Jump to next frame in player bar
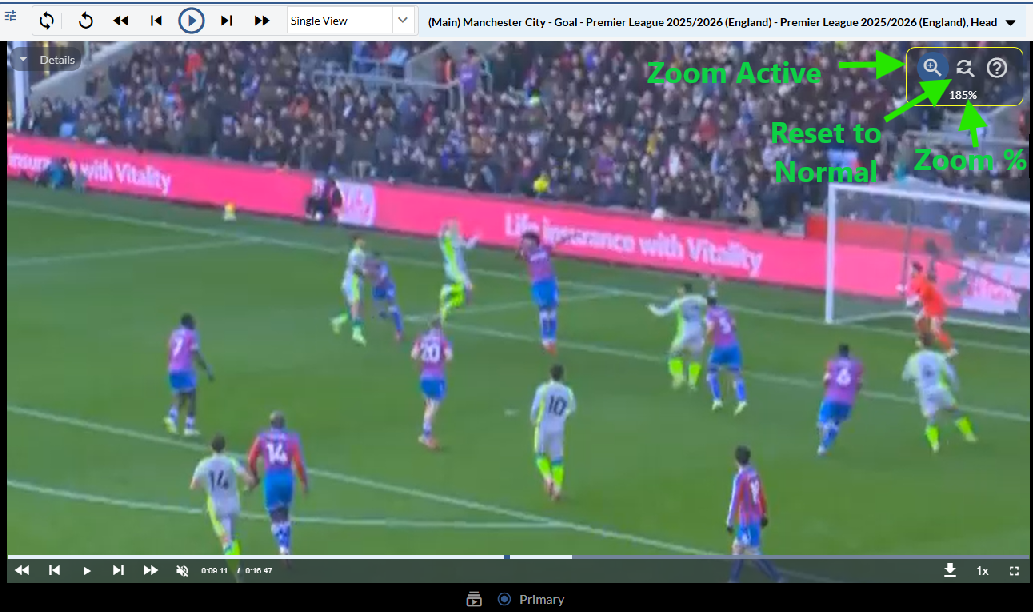1033x612 pixels. (118, 570)
